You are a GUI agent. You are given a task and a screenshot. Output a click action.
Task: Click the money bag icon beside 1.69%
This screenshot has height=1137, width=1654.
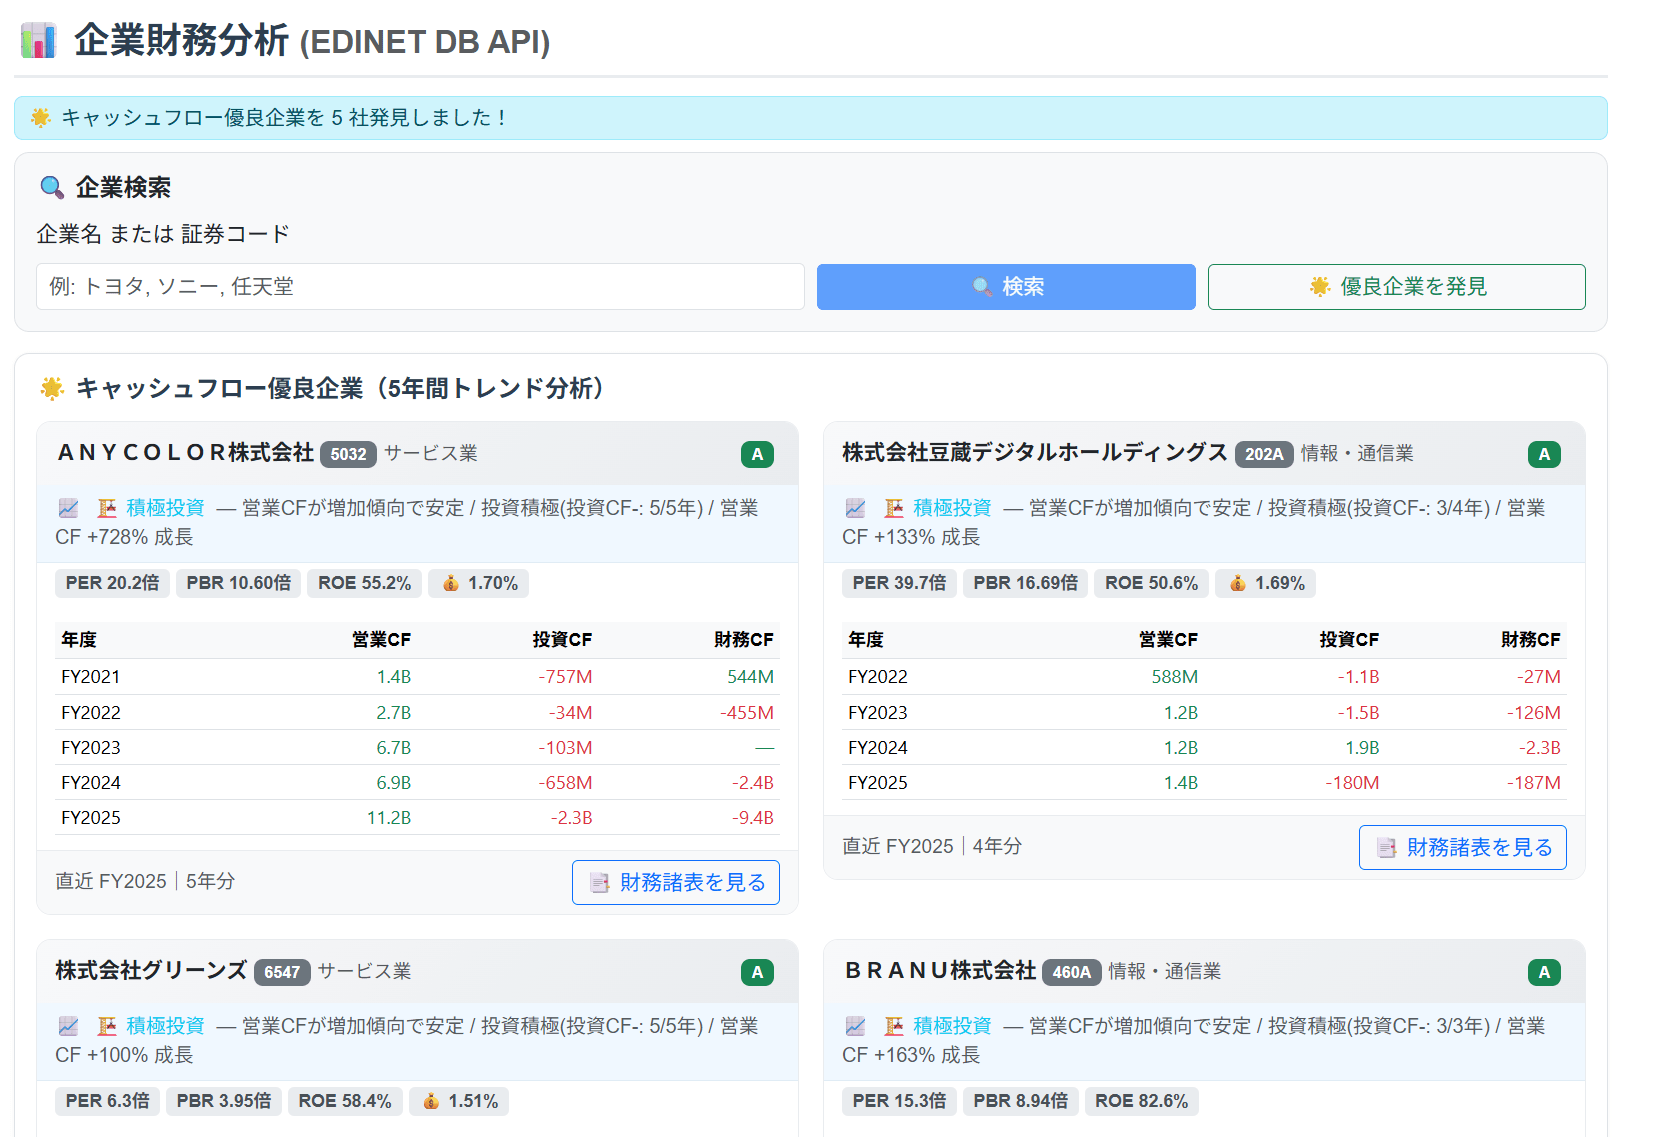click(1238, 583)
